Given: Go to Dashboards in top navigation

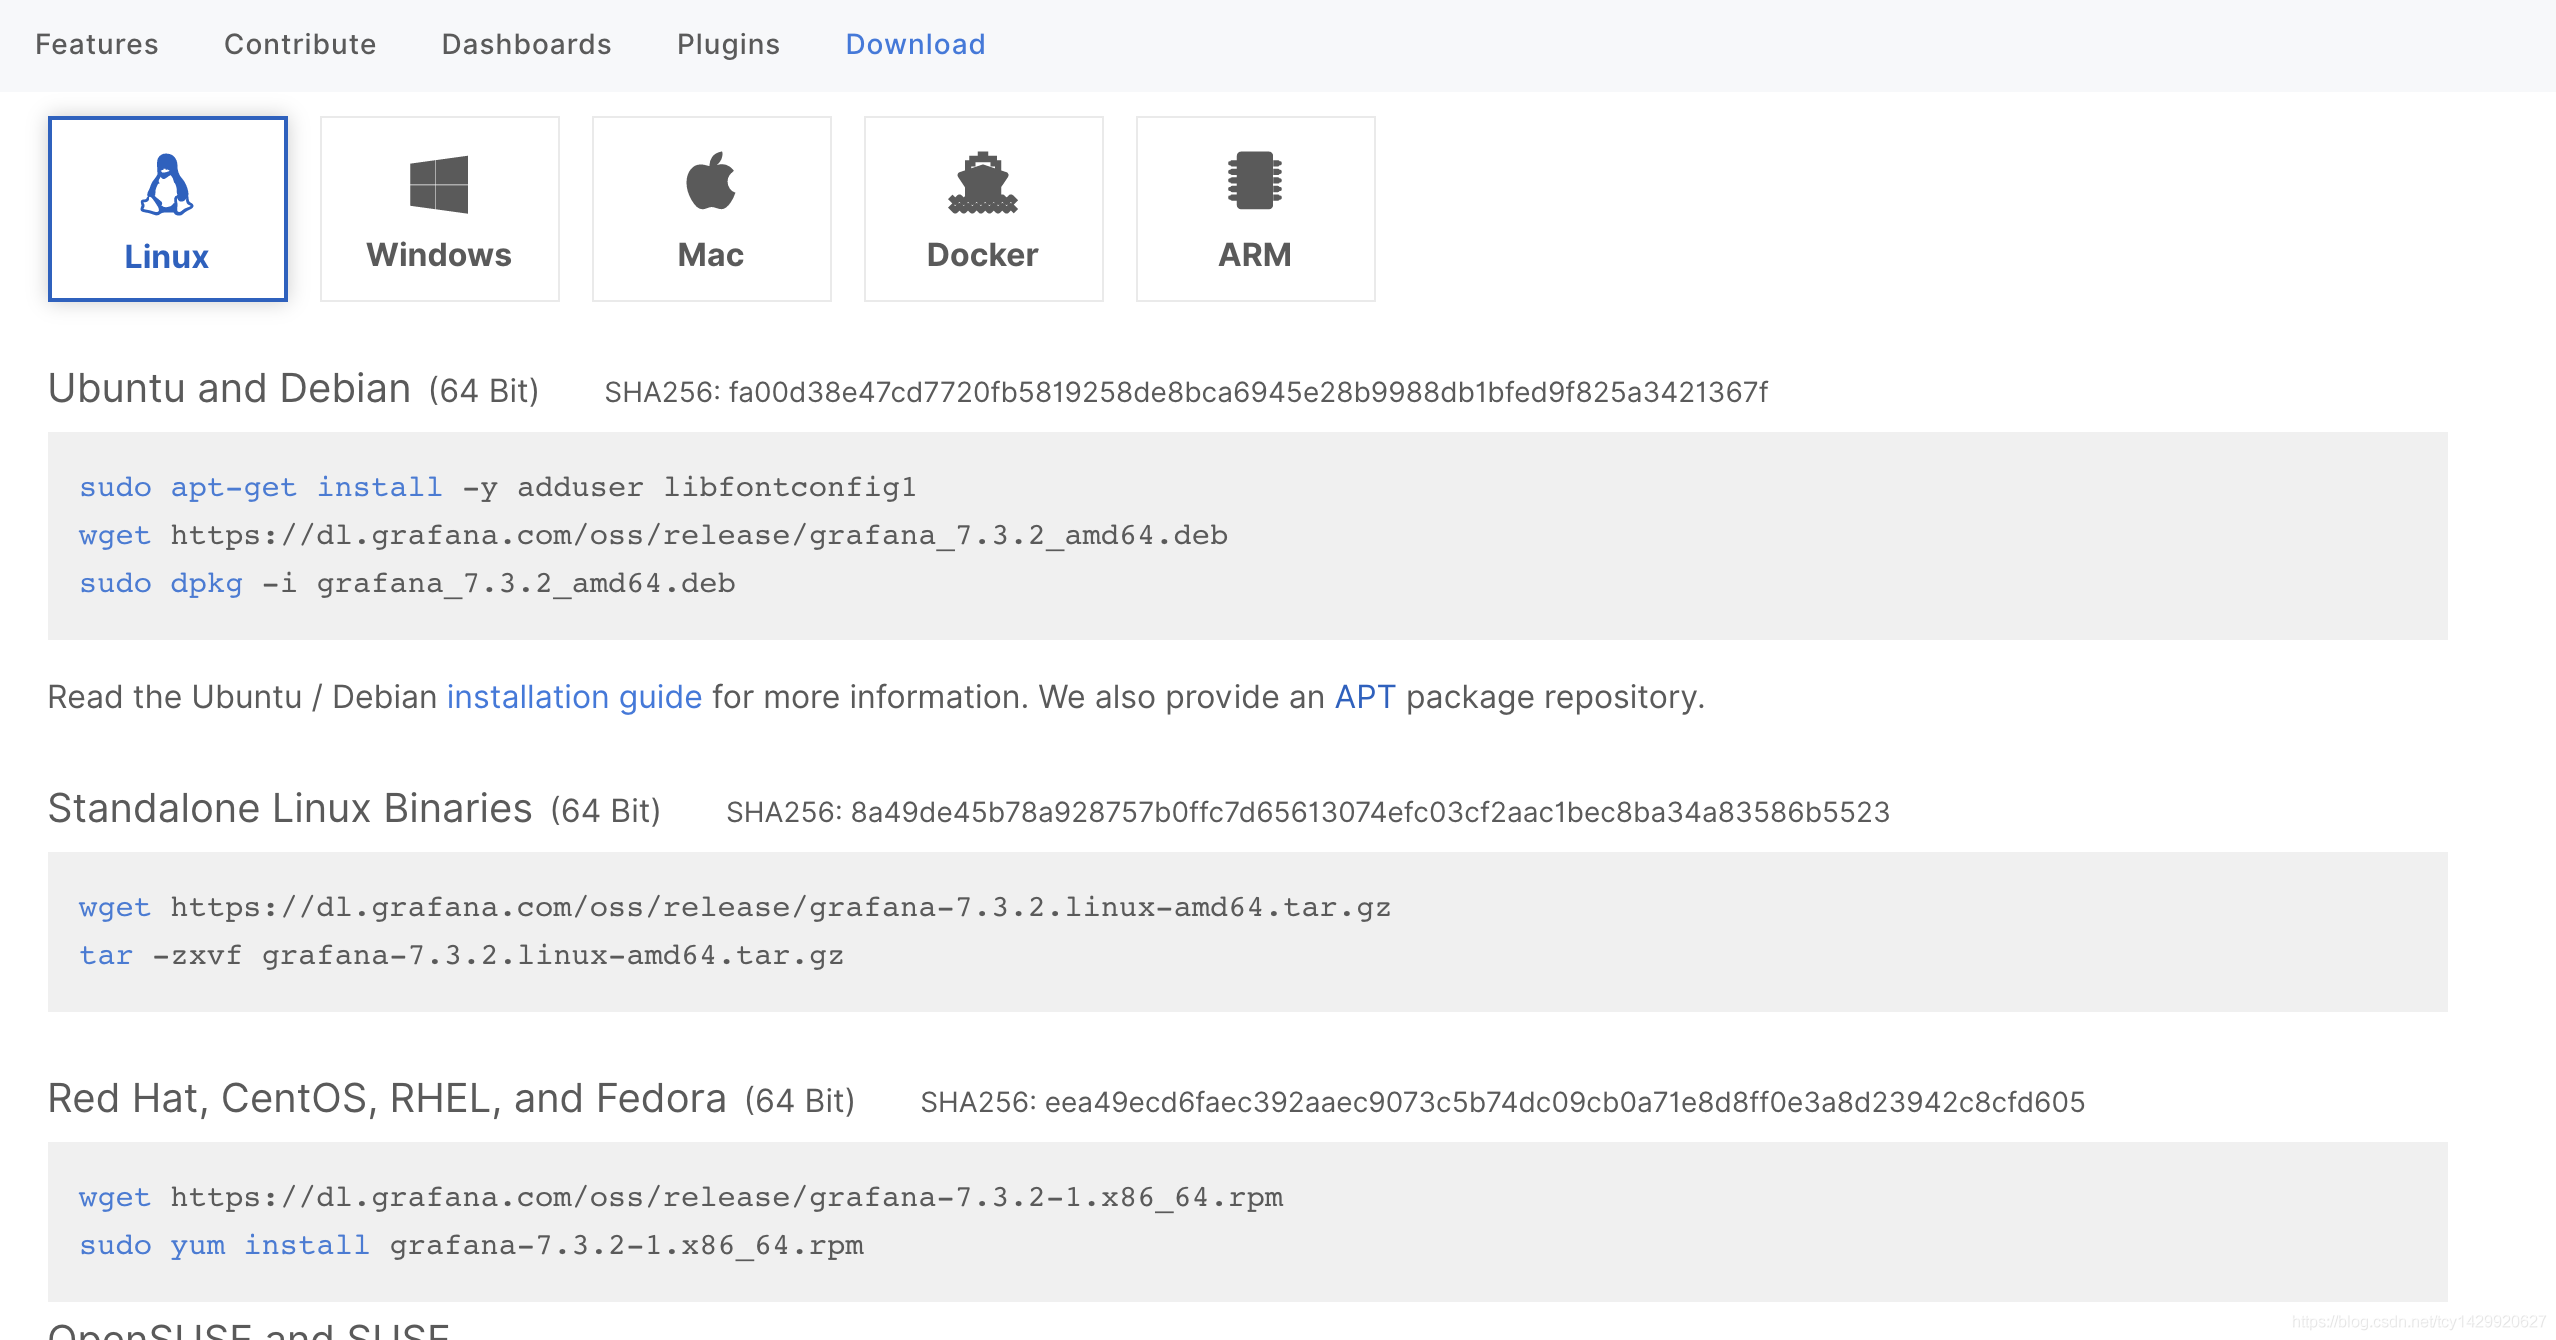Looking at the screenshot, I should click(x=527, y=44).
